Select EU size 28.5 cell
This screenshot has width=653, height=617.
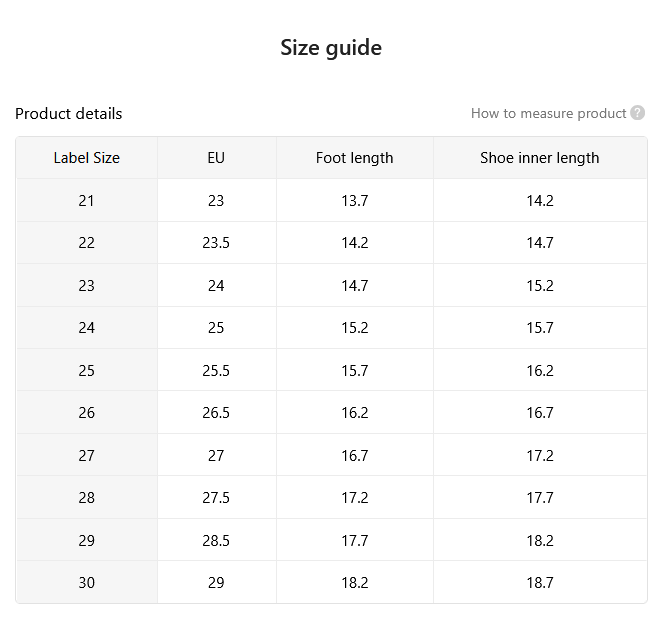(x=216, y=540)
